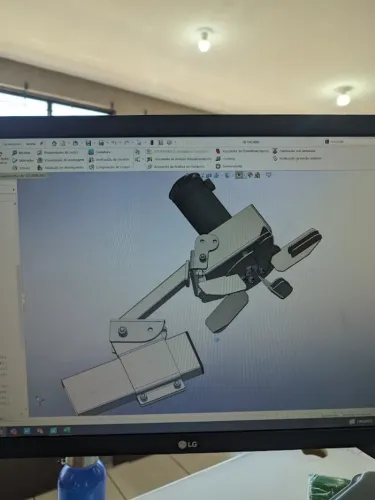Image resolution: width=375 pixels, height=500 pixels.
Task: Click the first red icon in the taskbar
Action: (13, 431)
